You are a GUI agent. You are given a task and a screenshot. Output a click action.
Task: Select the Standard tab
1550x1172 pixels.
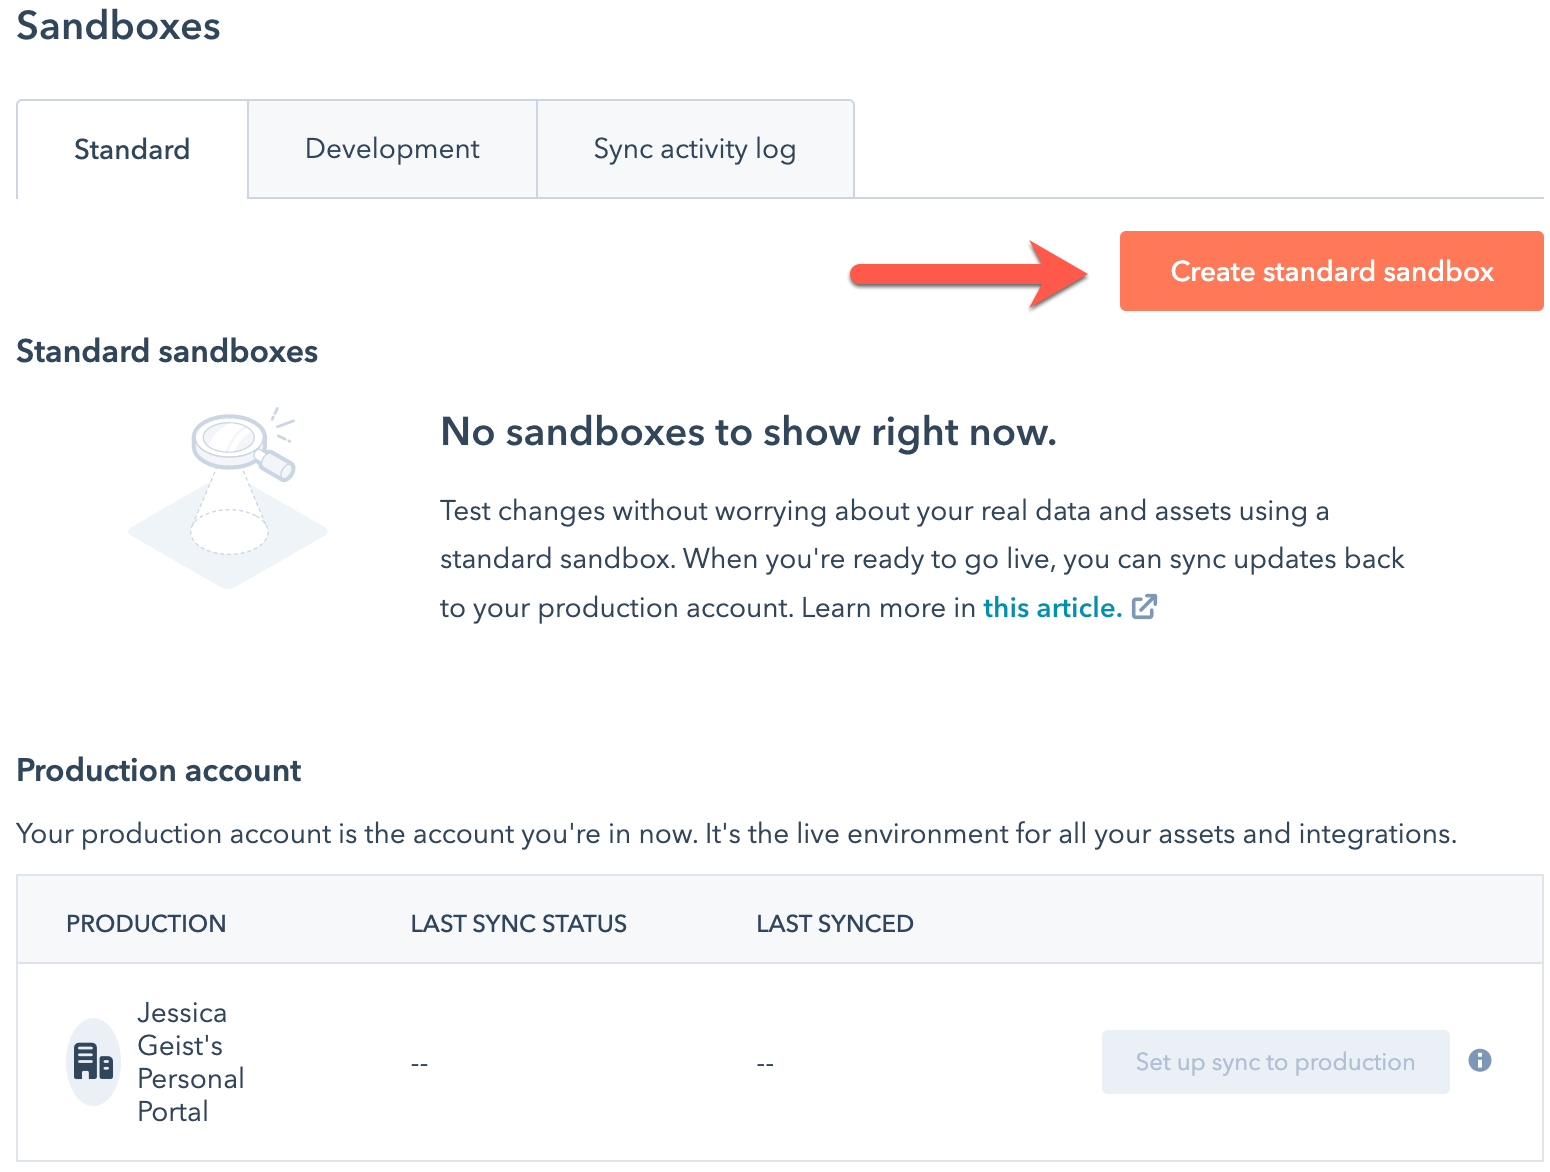(131, 148)
